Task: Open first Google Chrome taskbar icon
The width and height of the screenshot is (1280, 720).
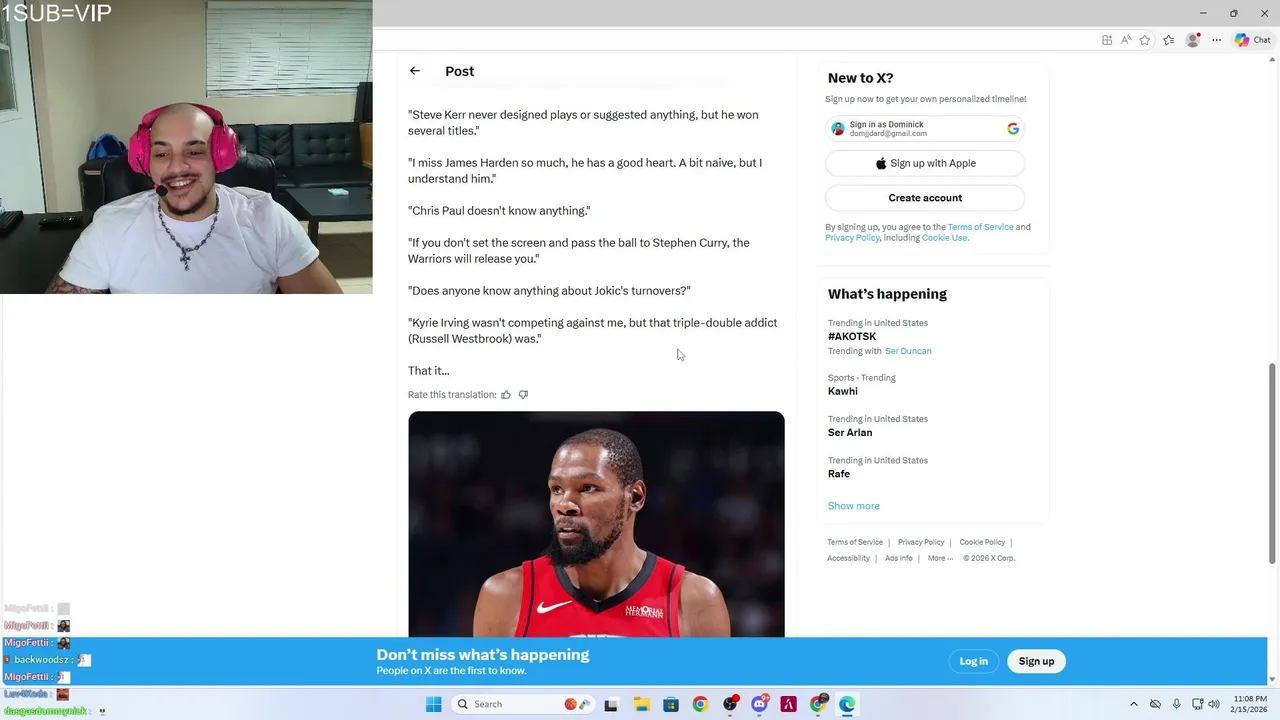Action: [700, 704]
